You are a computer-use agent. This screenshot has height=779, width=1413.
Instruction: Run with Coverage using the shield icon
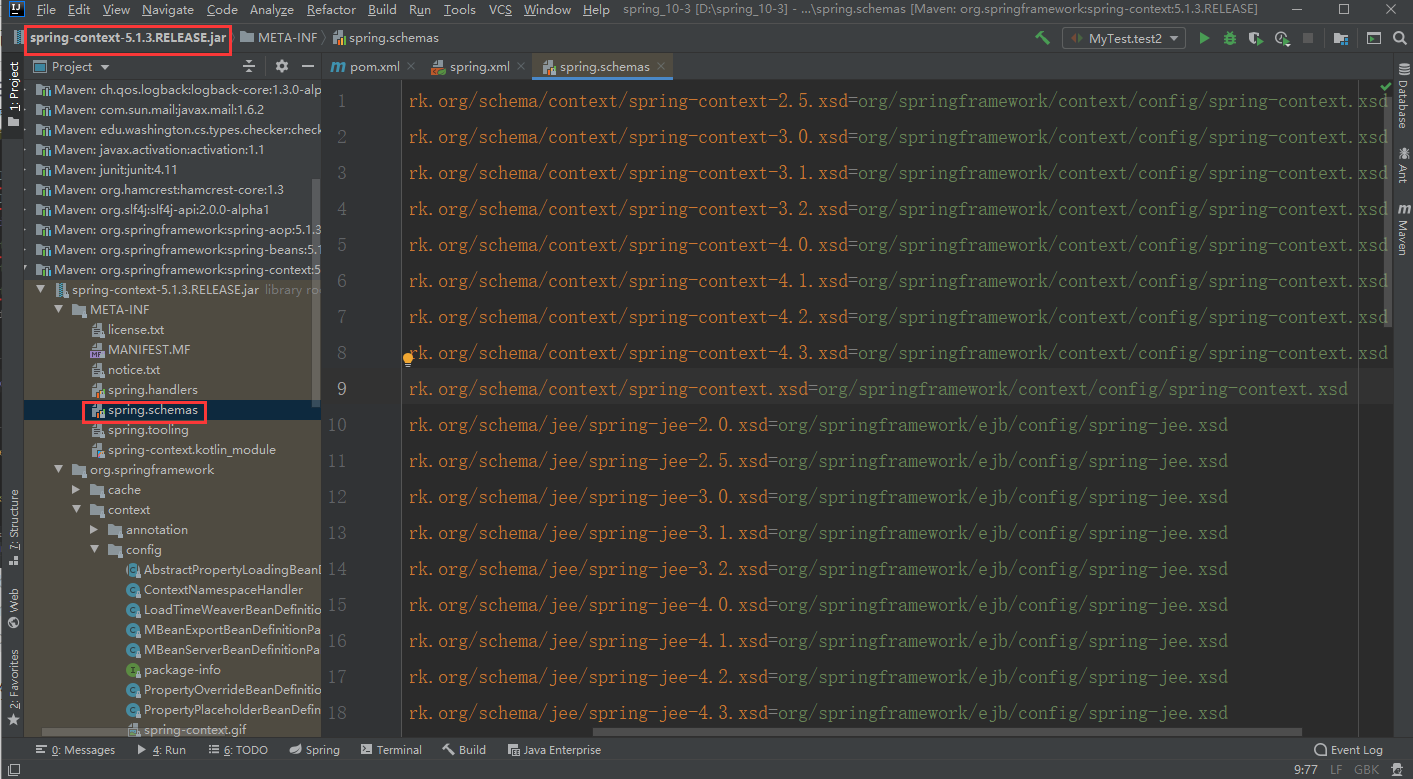[1256, 38]
